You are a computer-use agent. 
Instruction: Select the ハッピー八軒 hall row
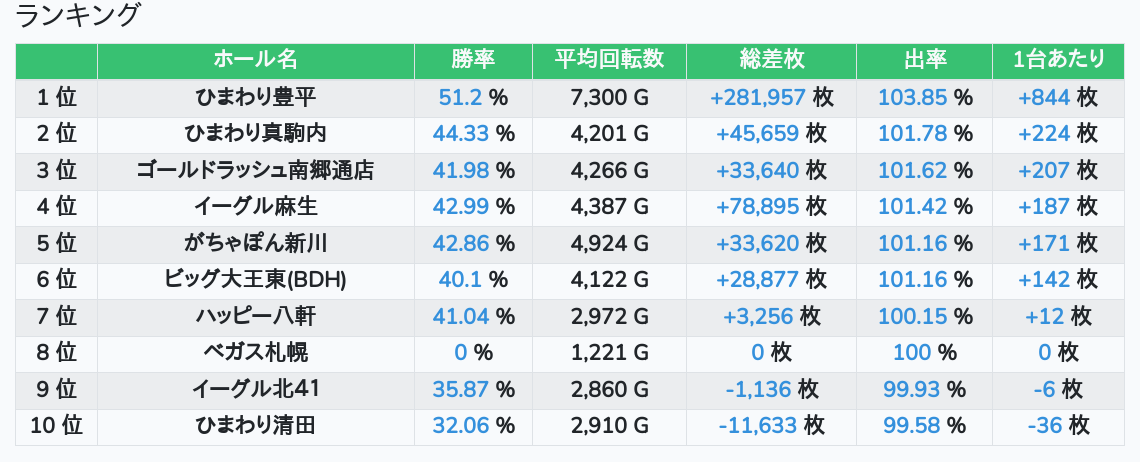[x=255, y=317]
